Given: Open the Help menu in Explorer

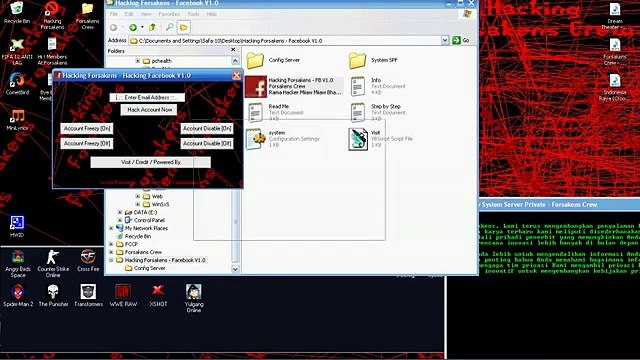Looking at the screenshot, I should point(211,14).
